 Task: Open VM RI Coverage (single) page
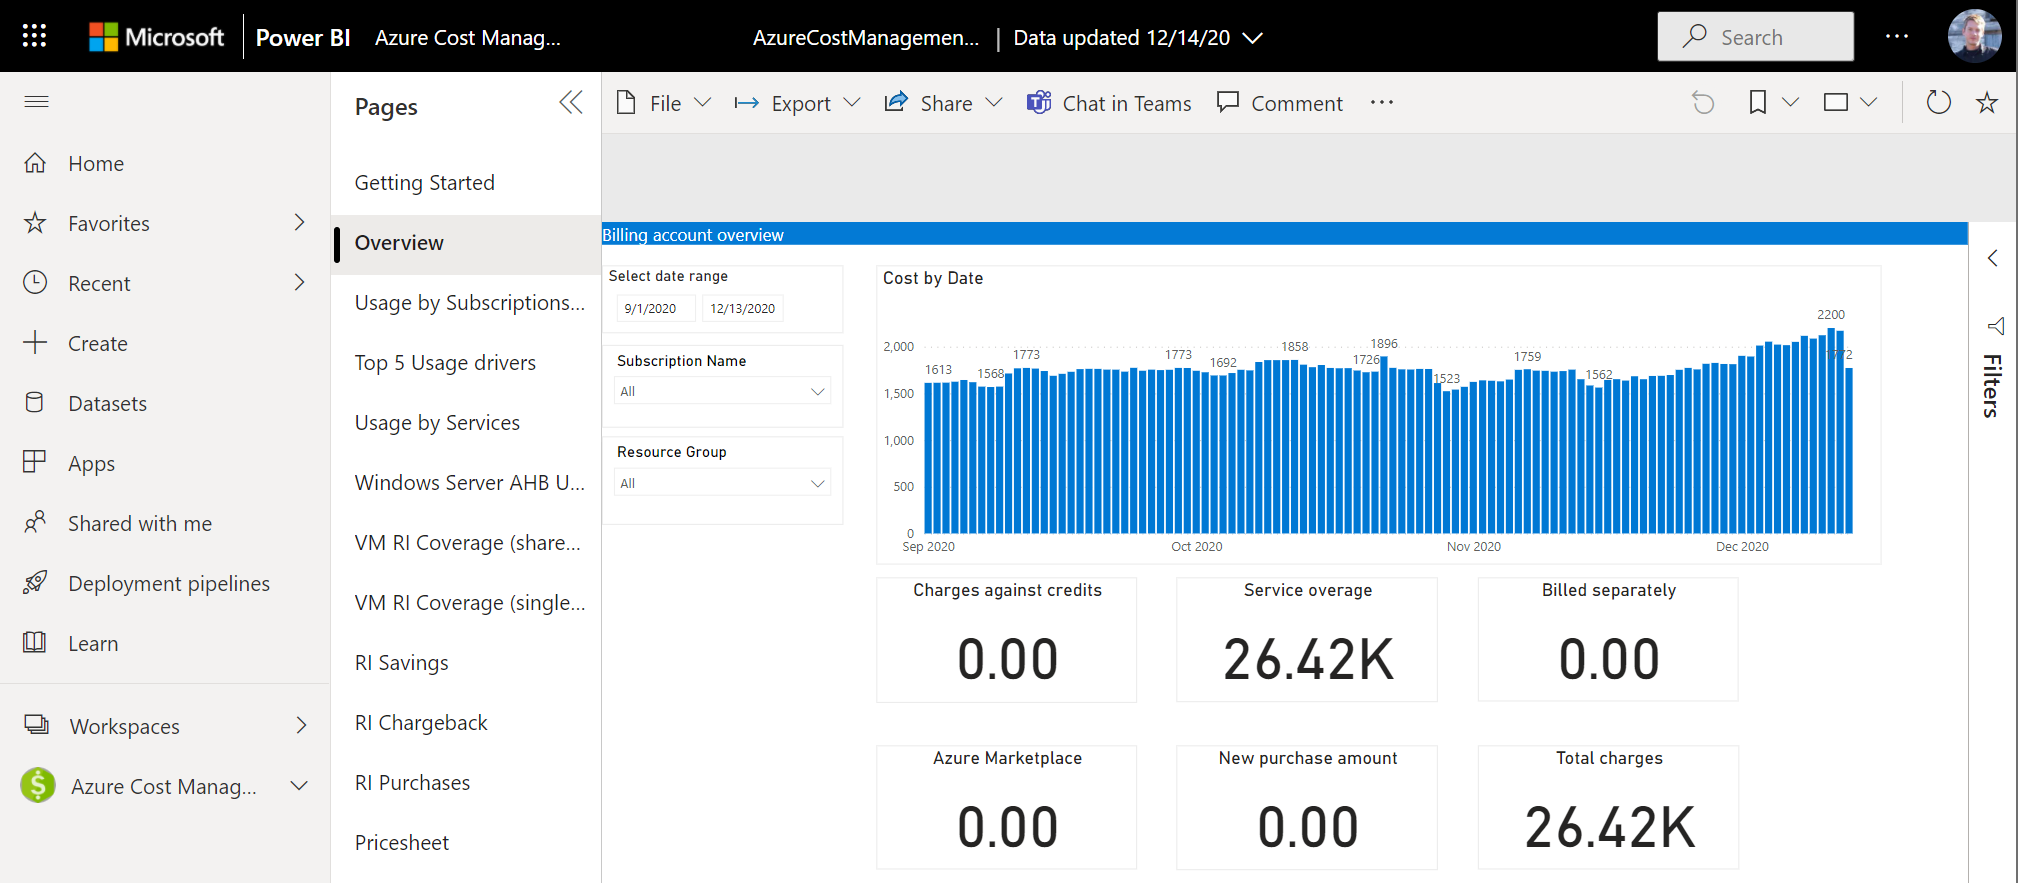(x=466, y=603)
